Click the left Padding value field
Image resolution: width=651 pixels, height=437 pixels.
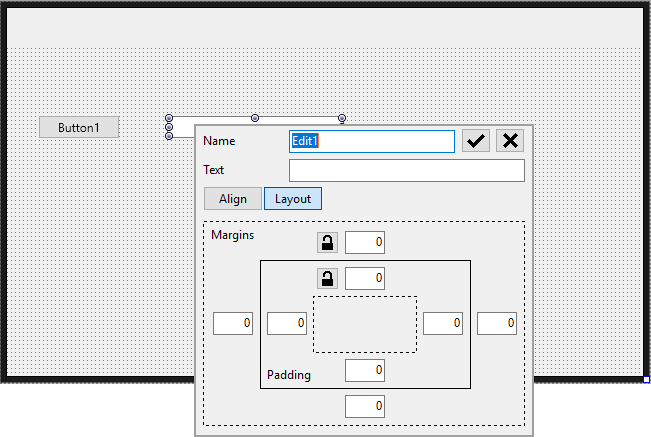[x=287, y=323]
